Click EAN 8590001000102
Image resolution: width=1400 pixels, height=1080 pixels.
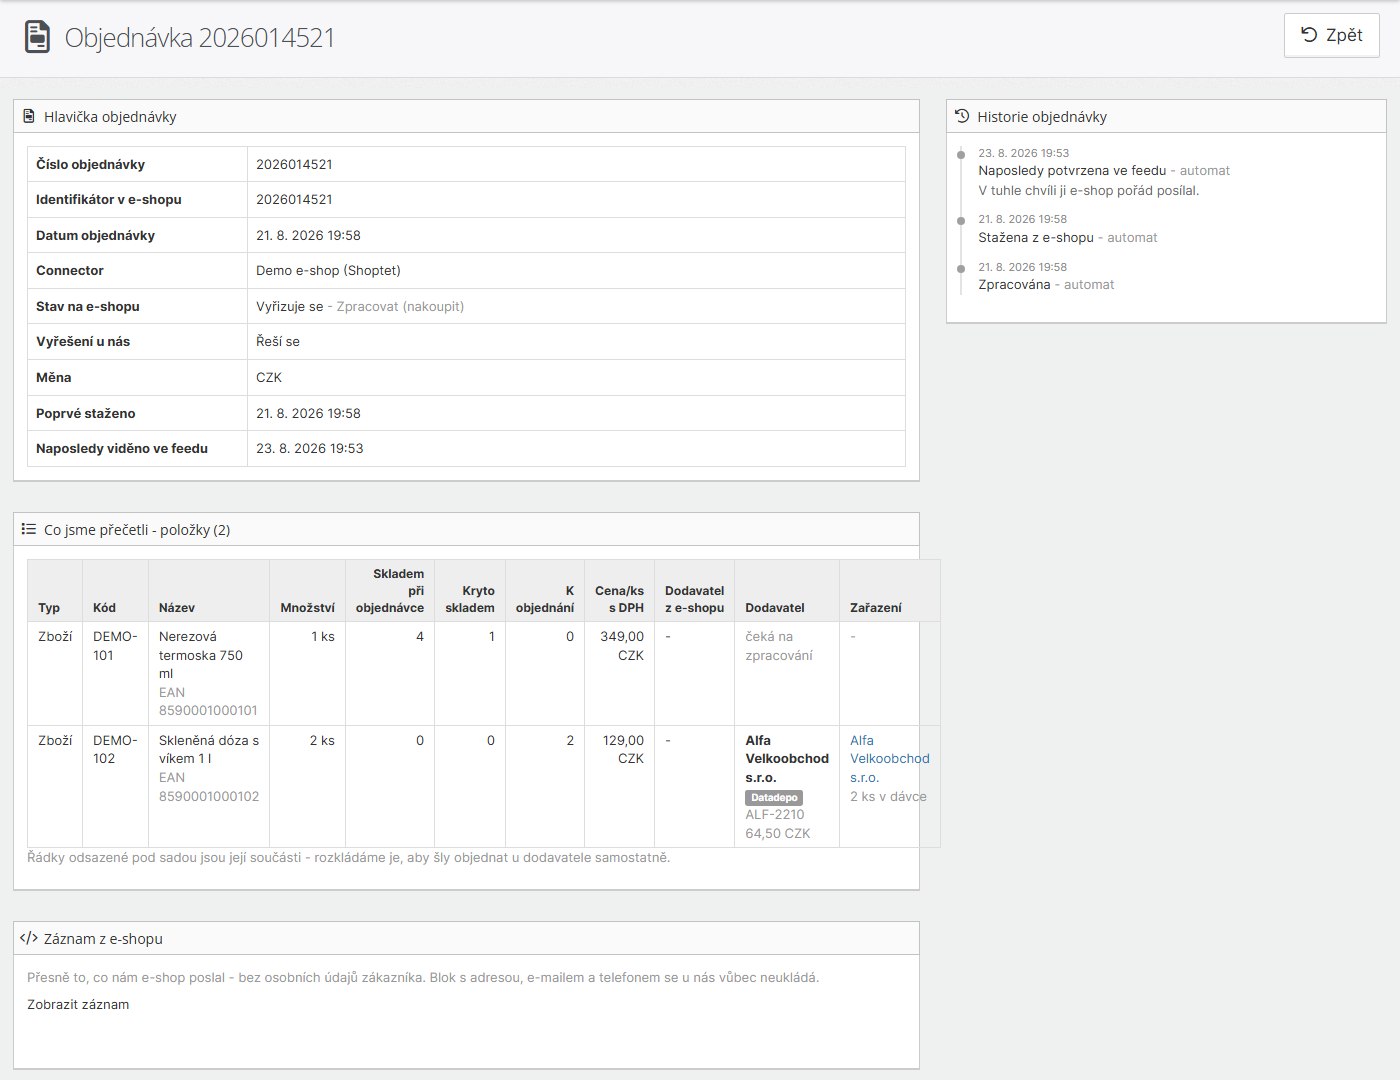pos(208,787)
